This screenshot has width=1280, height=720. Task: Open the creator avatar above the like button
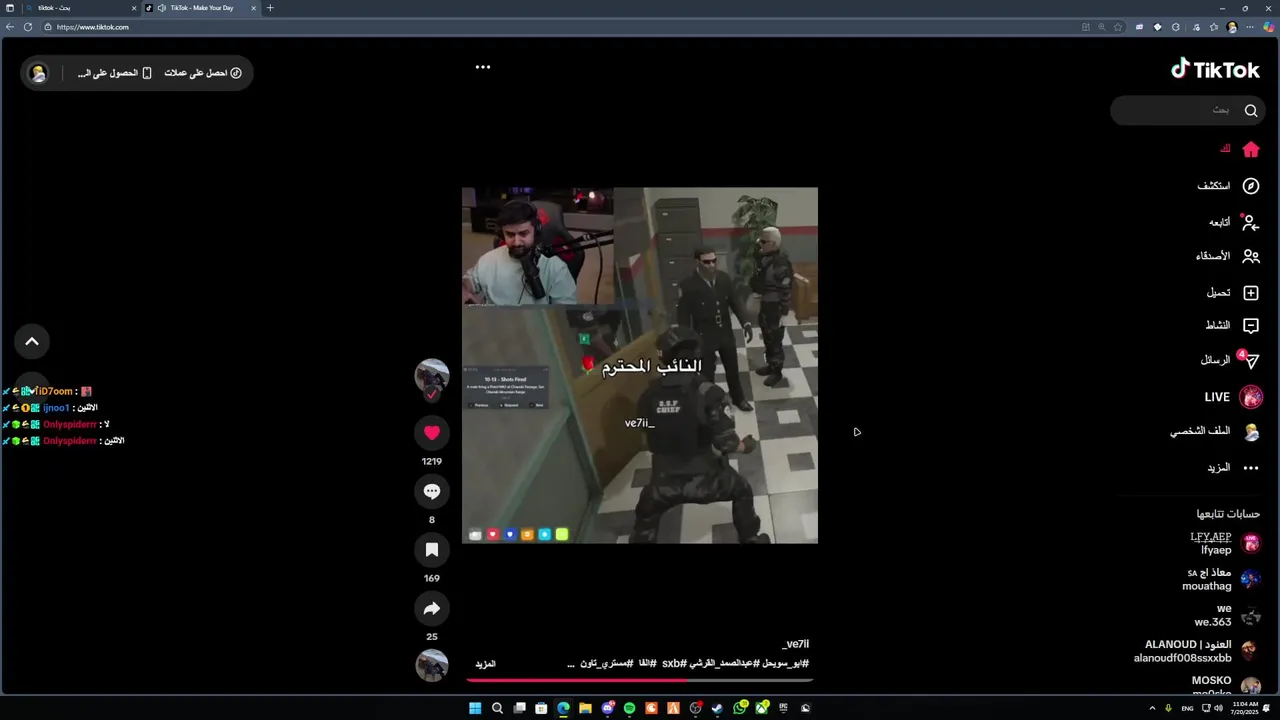(x=432, y=376)
